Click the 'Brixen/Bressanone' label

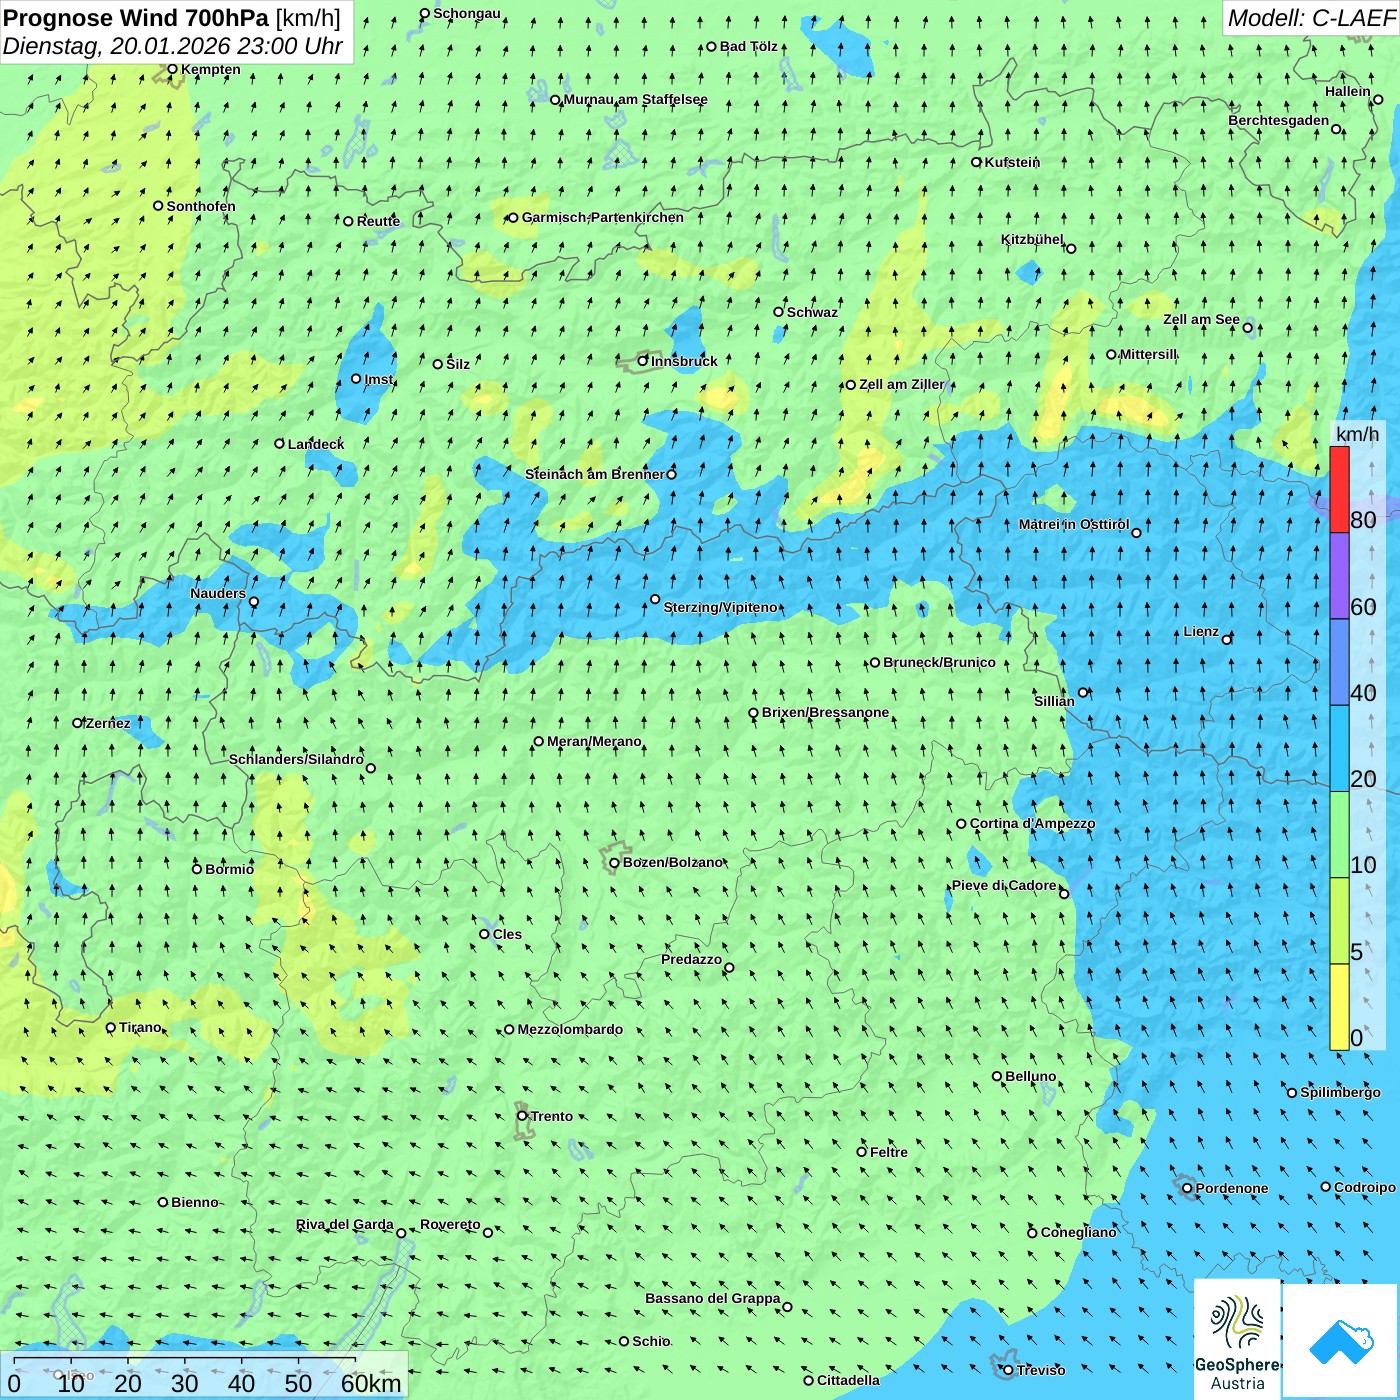point(825,712)
